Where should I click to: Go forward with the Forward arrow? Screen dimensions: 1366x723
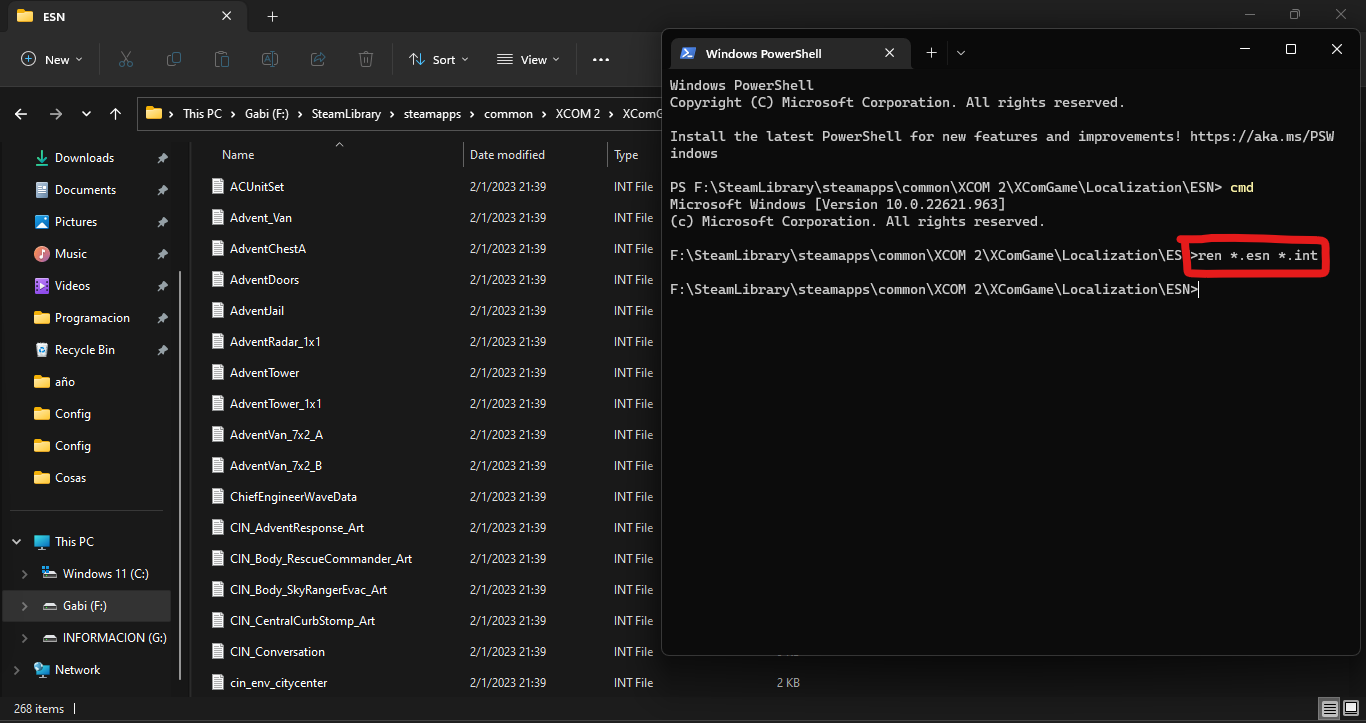pos(55,114)
